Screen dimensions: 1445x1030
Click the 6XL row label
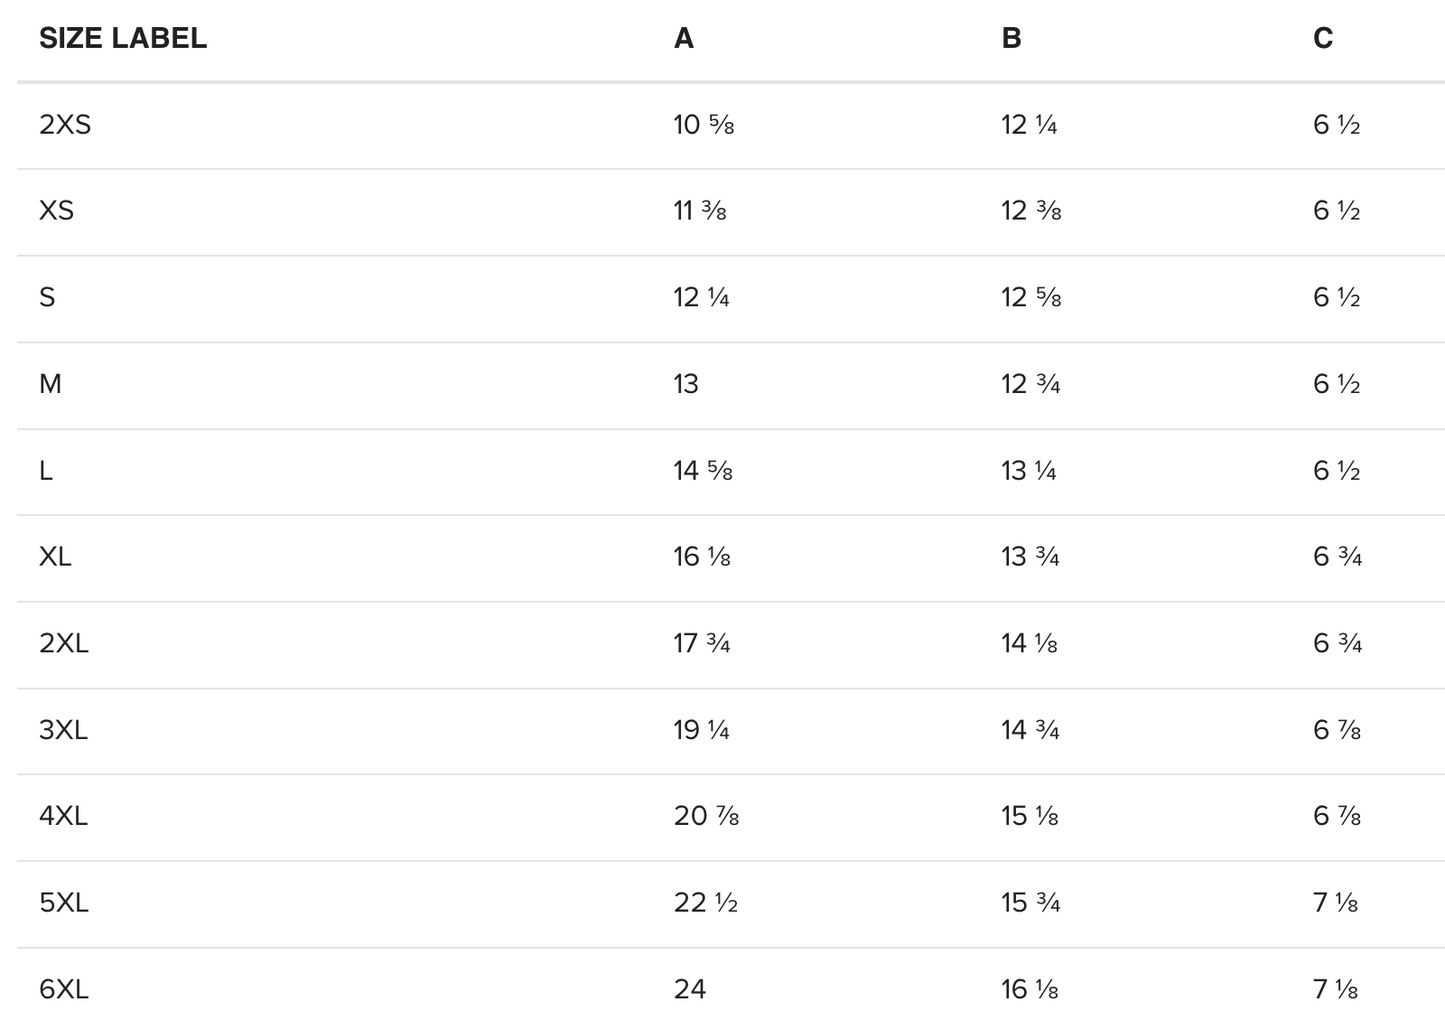pyautogui.click(x=64, y=989)
